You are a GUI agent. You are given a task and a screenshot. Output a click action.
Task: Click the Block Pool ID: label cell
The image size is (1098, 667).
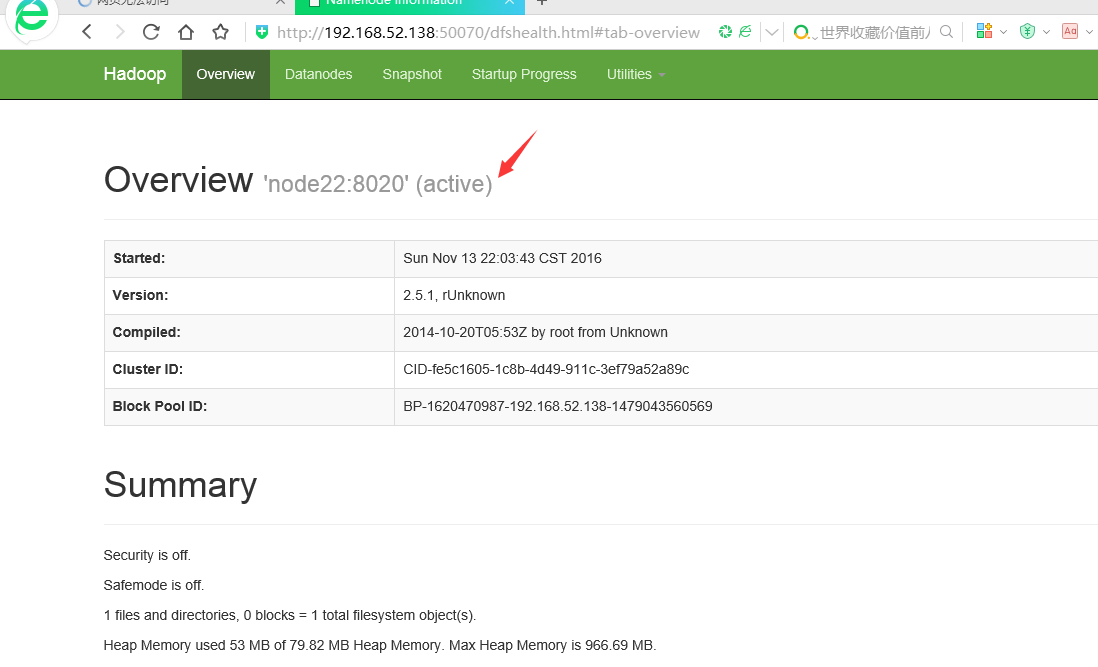pyautogui.click(x=249, y=407)
